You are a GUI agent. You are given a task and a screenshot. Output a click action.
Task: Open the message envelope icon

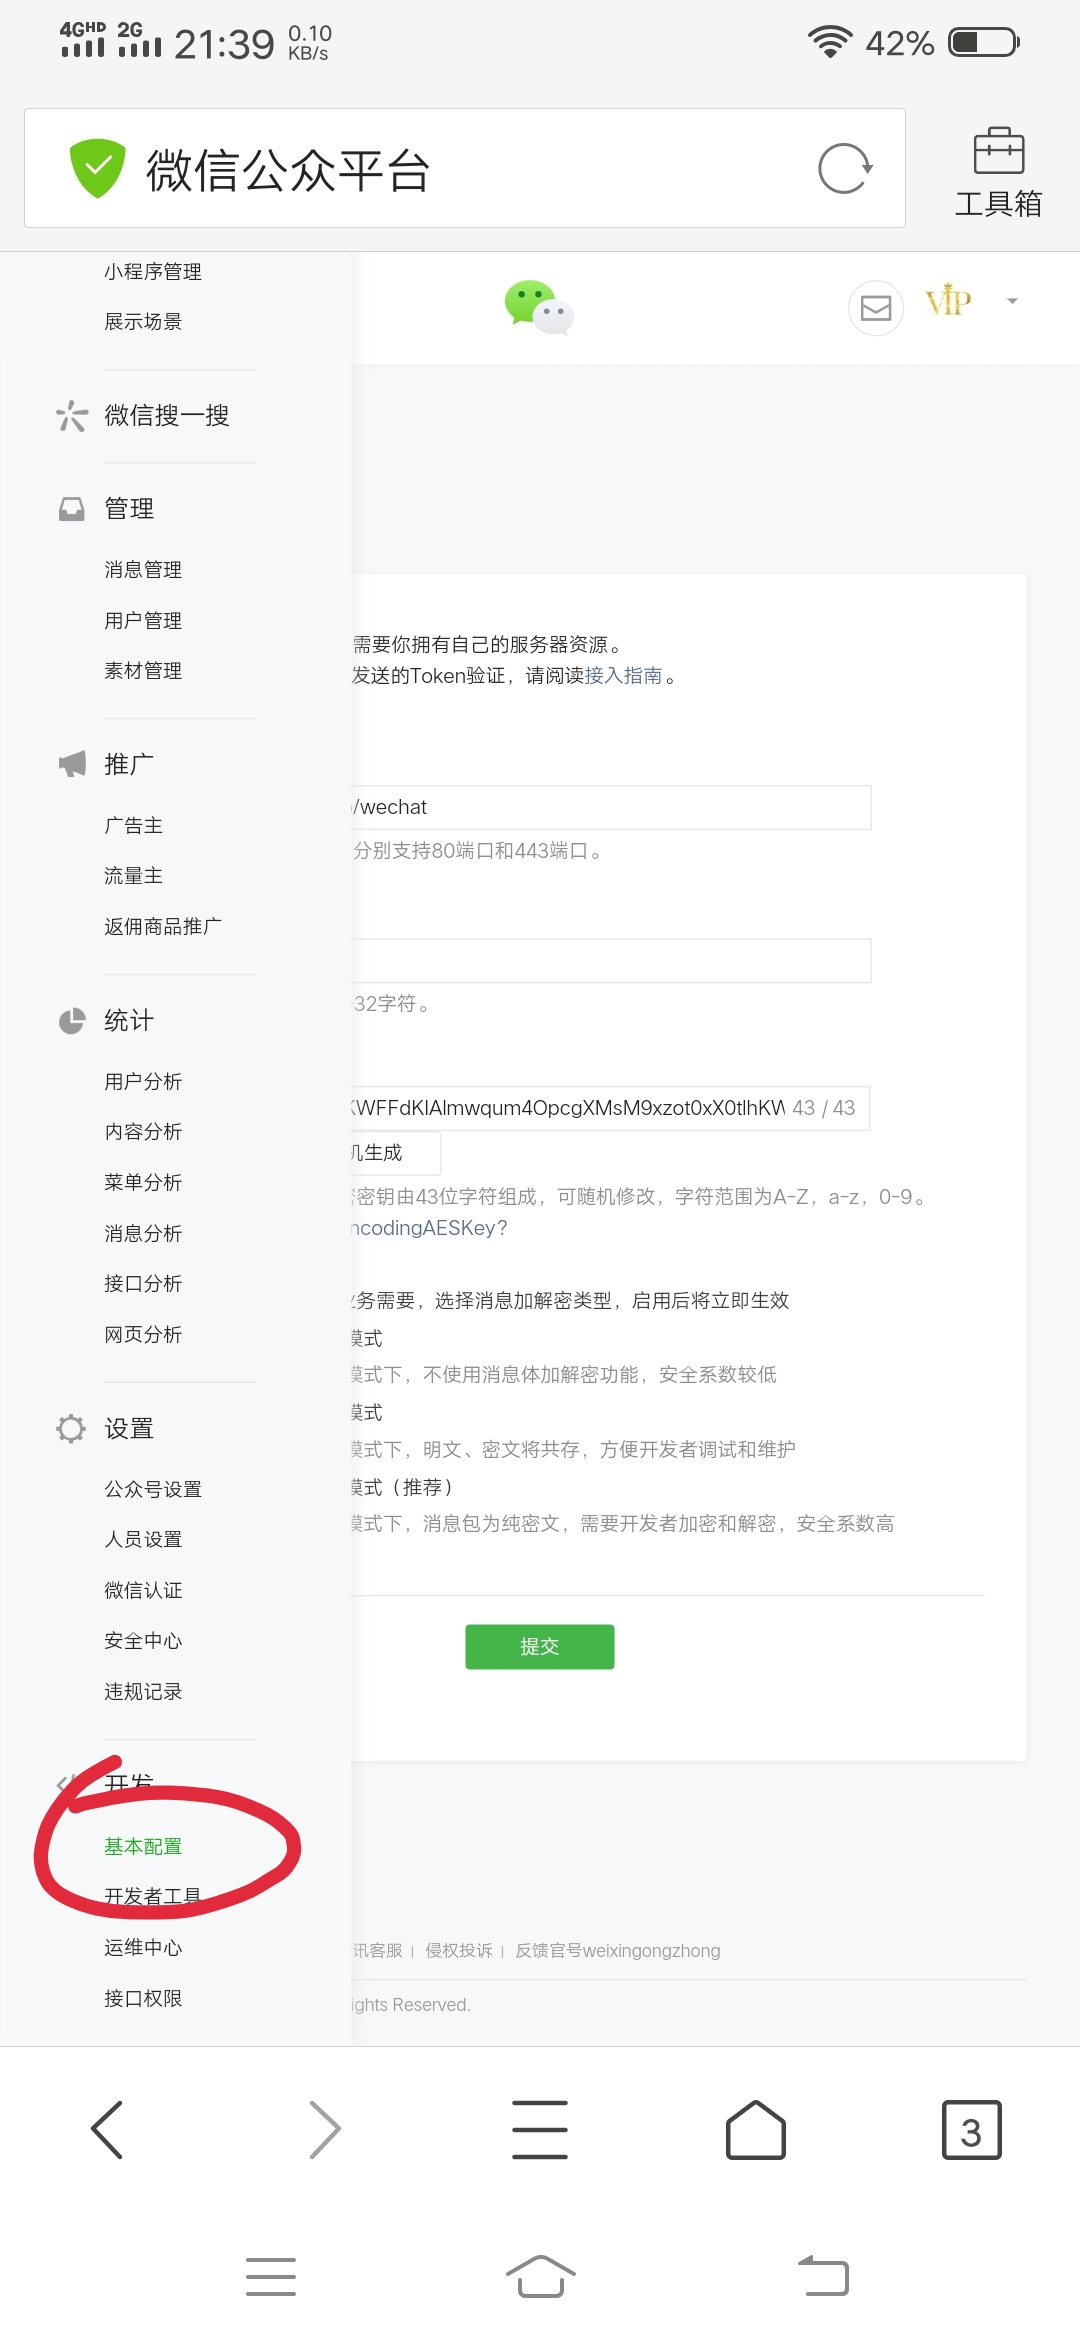876,307
